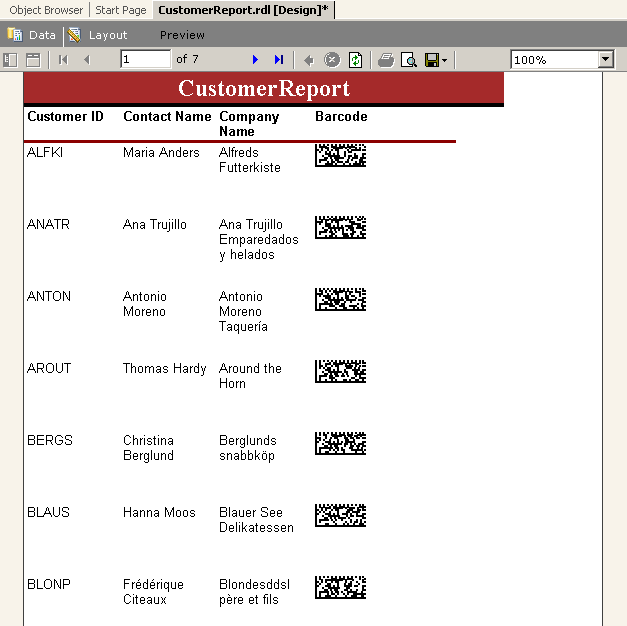Go to the next page

coord(256,60)
